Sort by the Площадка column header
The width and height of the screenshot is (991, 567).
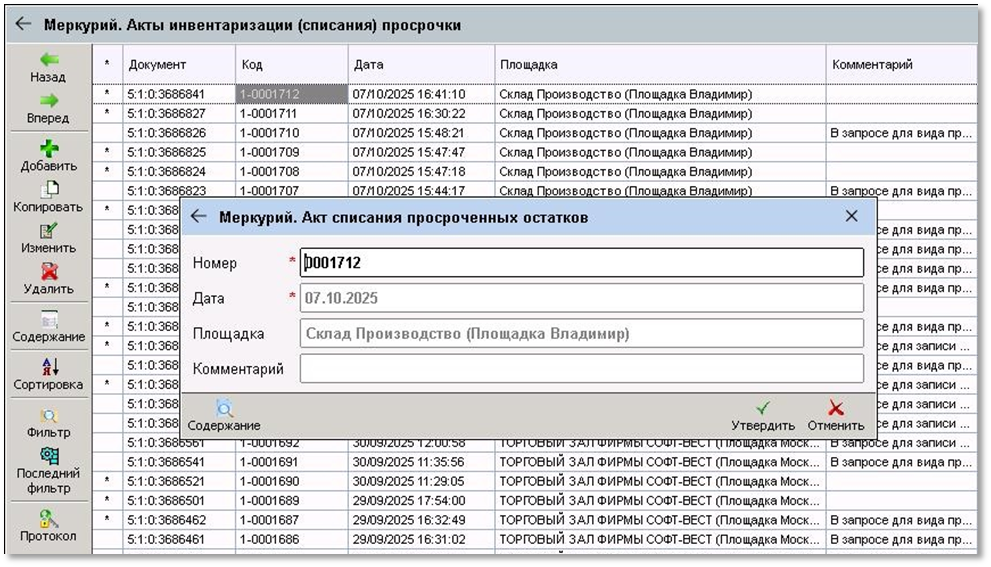click(660, 65)
